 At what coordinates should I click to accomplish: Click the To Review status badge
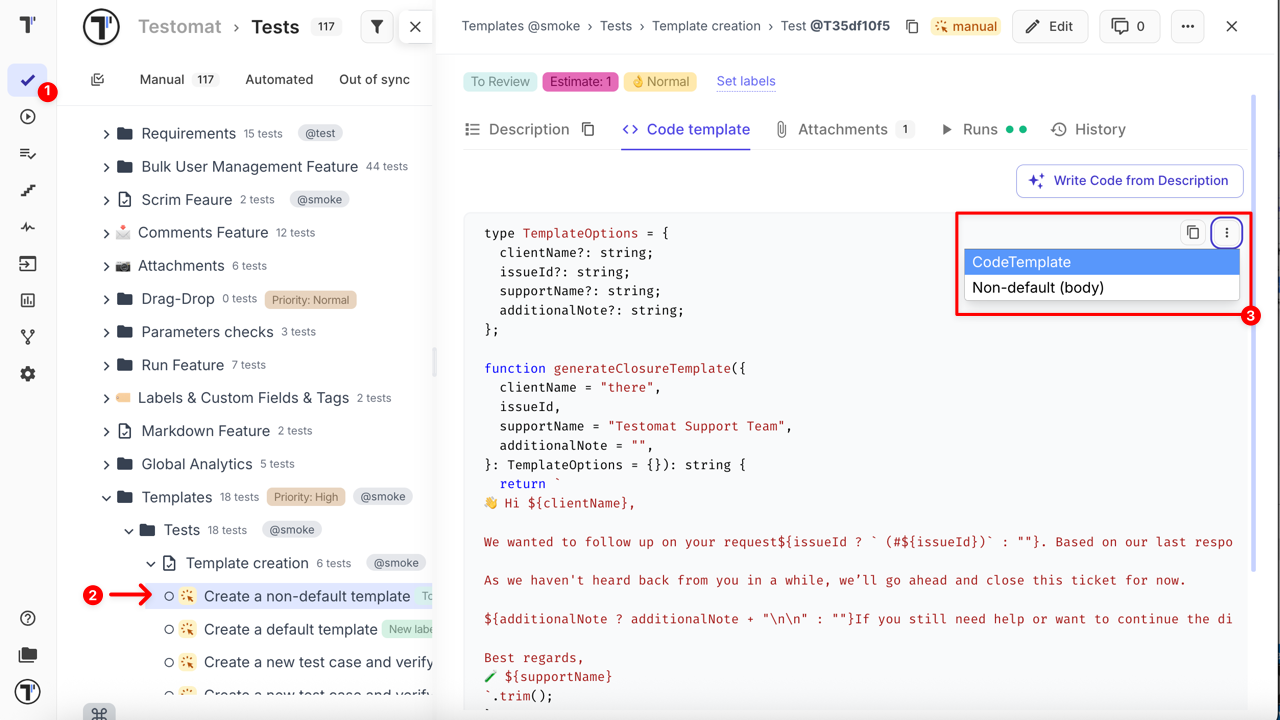[500, 81]
